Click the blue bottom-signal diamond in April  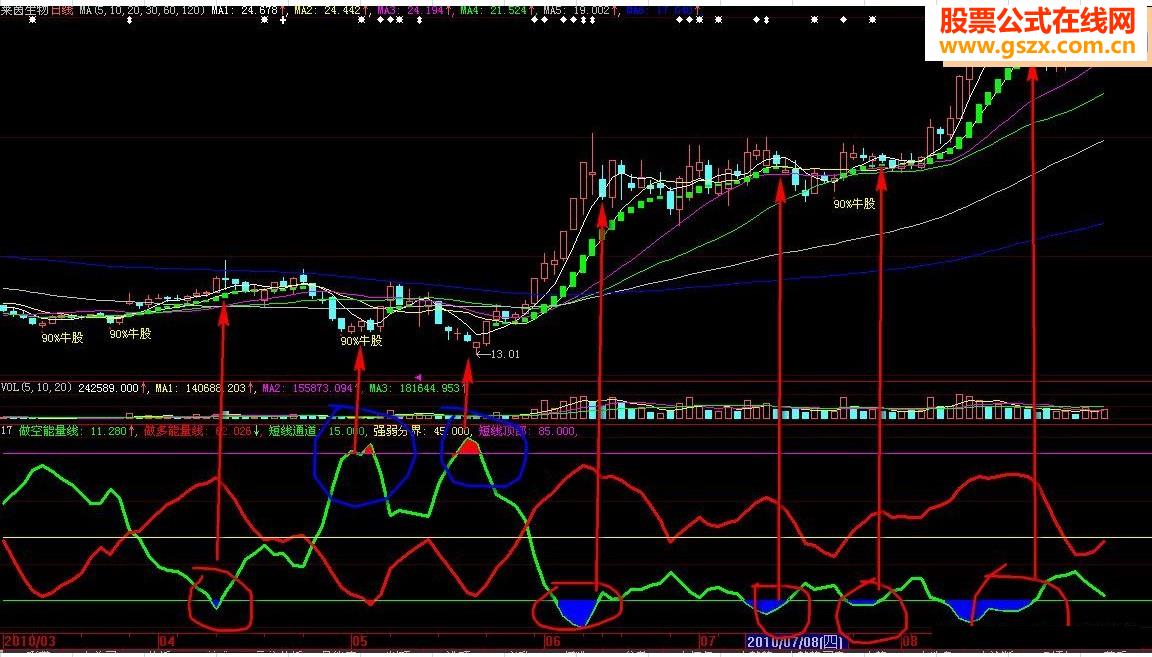click(216, 604)
